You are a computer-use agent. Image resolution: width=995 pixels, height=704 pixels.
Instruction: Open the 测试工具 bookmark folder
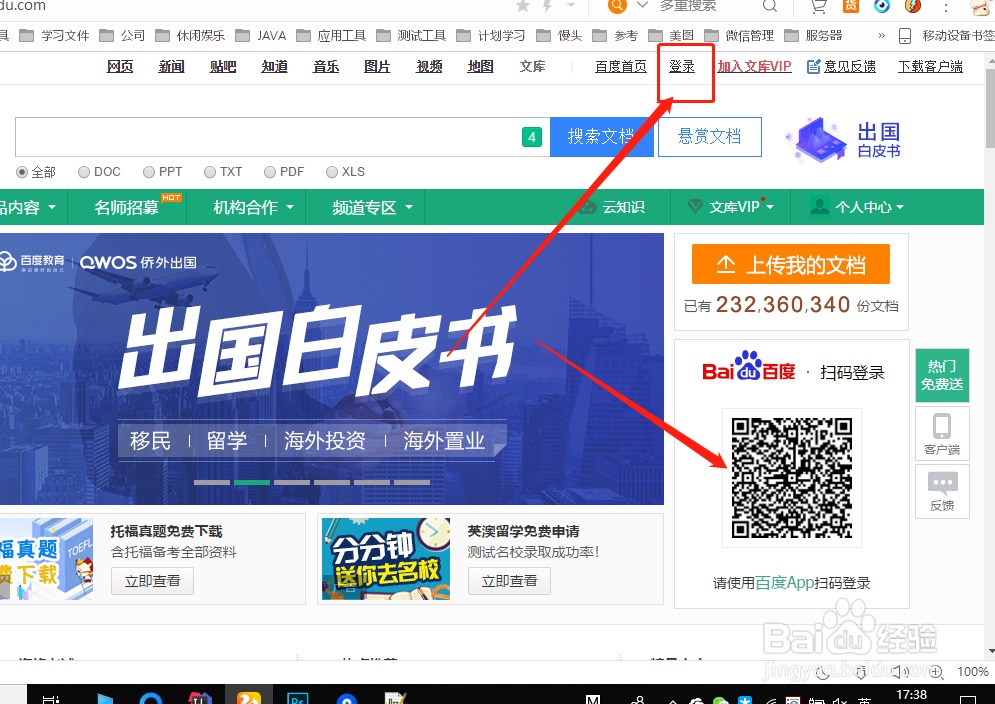click(x=411, y=36)
